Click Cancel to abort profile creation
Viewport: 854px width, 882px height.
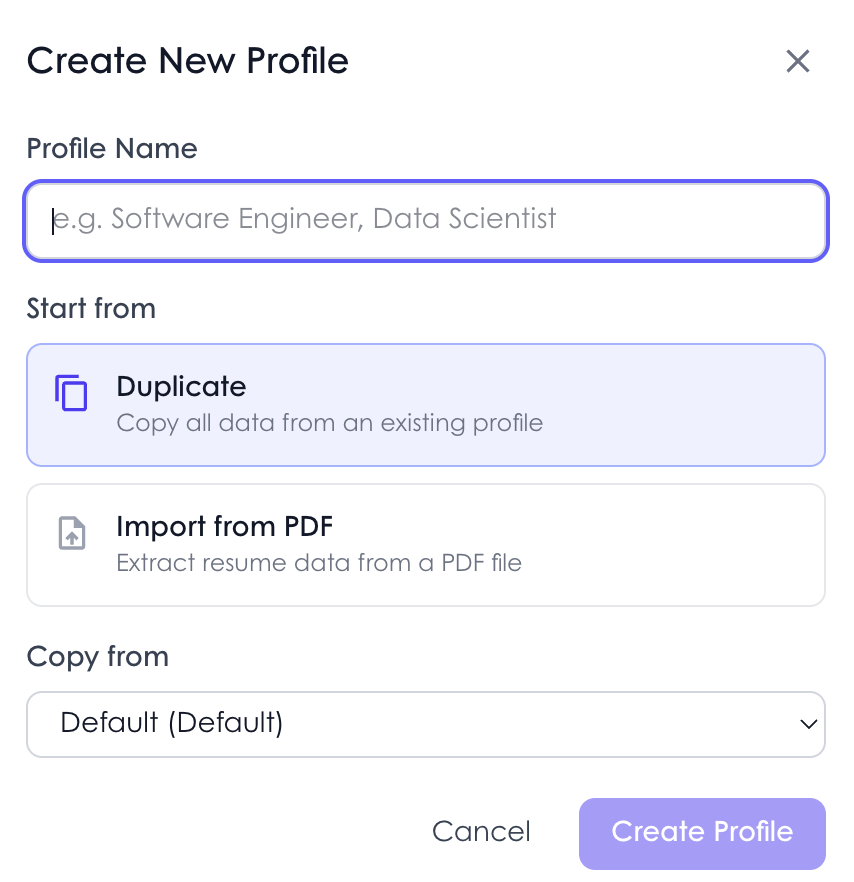(x=481, y=832)
